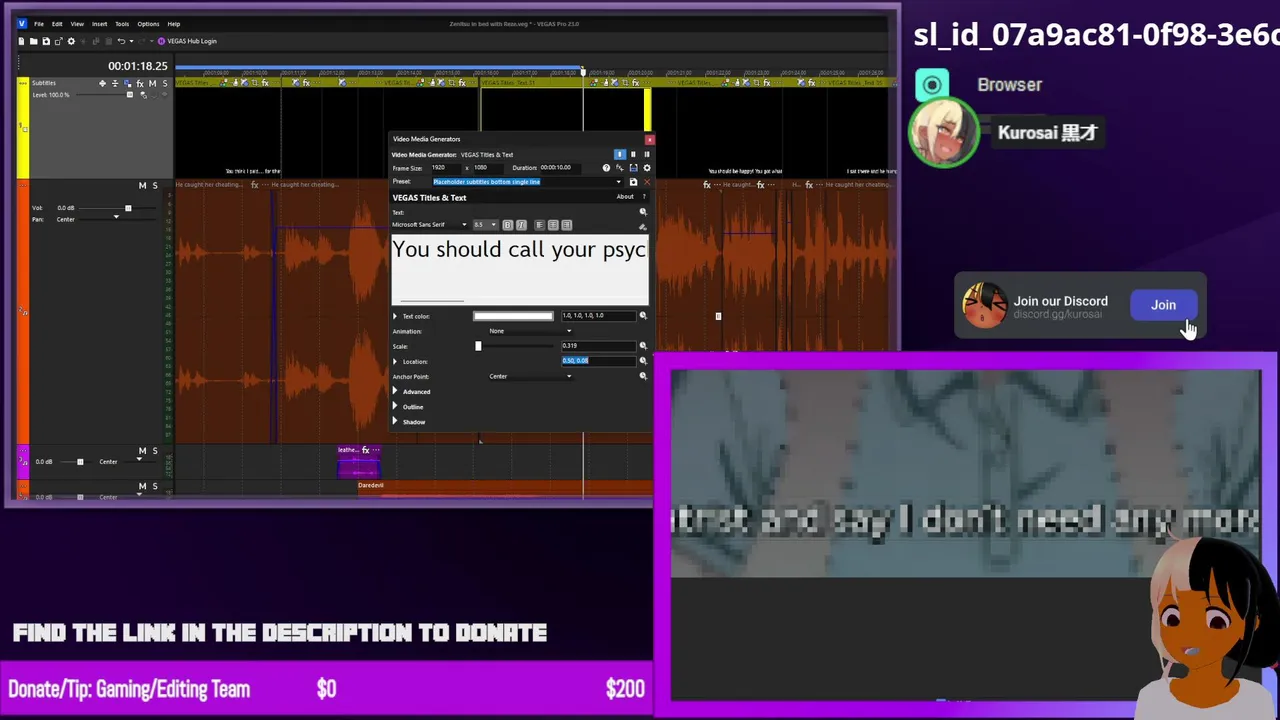Click VEGAS Hub Login
The height and width of the screenshot is (720, 1280).
coord(187,41)
